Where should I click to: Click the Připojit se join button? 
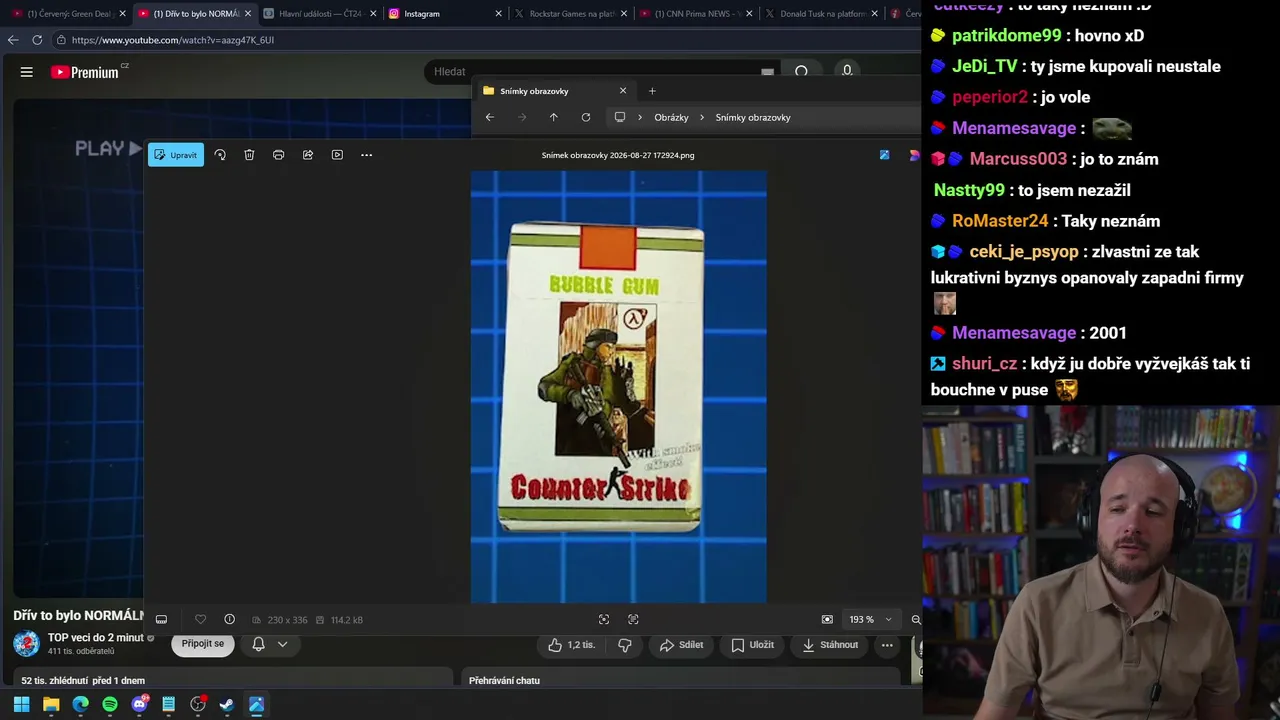(203, 644)
